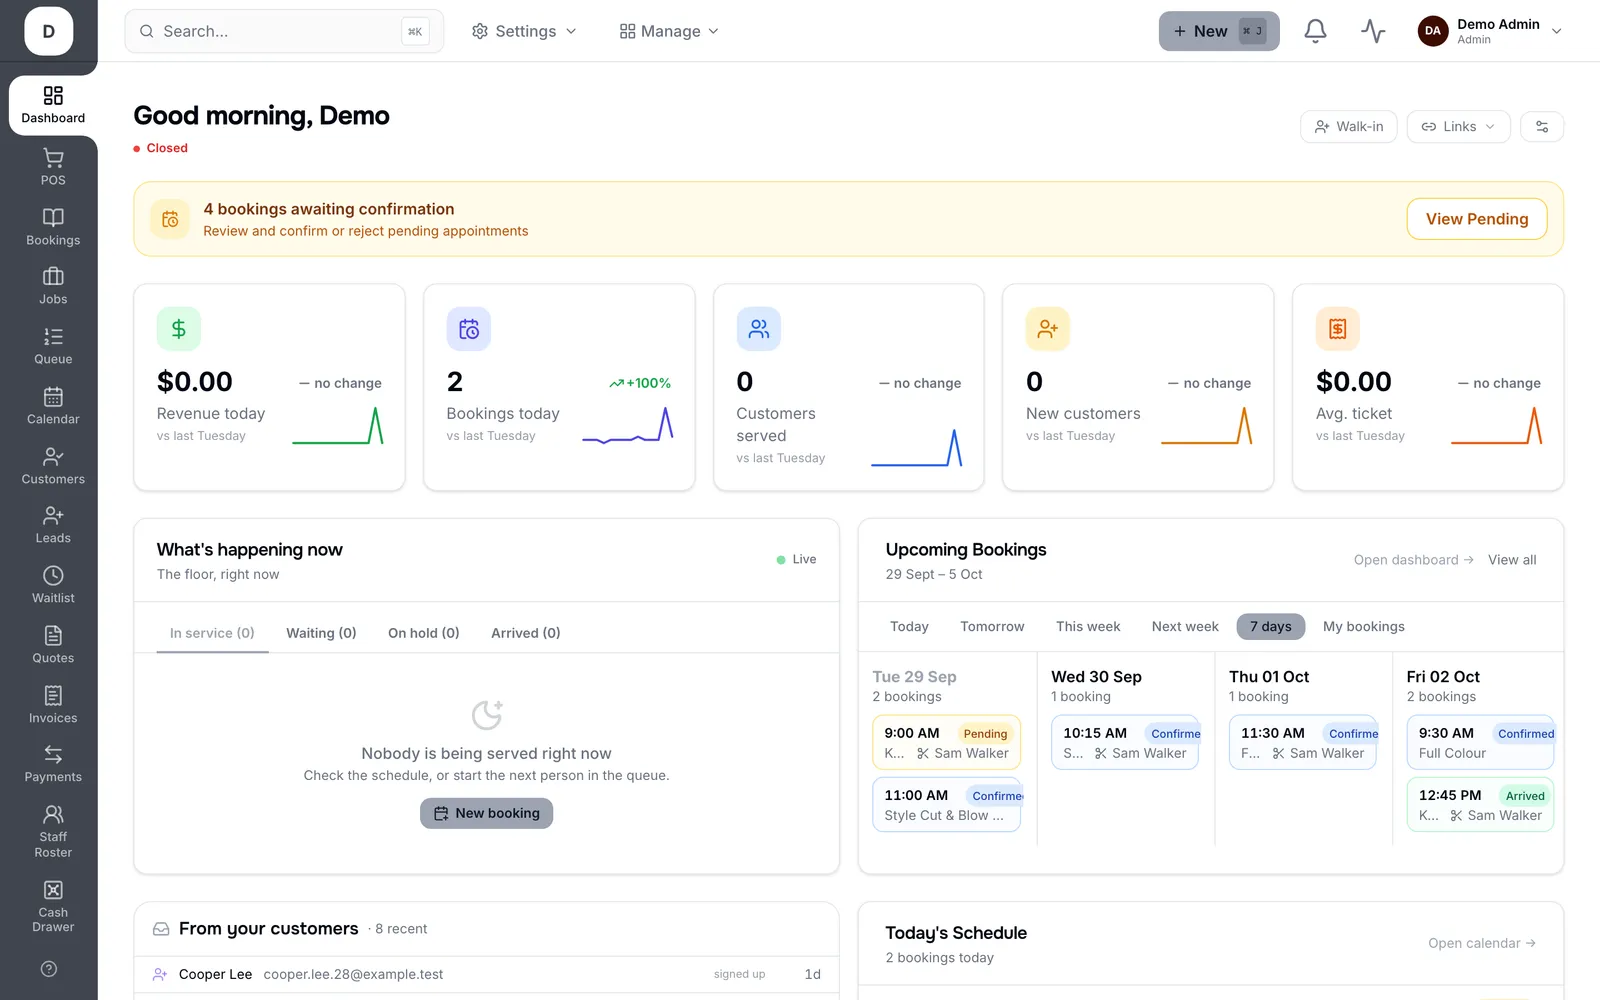This screenshot has width=1600, height=1000.
Task: Open notifications bell
Action: (1315, 31)
